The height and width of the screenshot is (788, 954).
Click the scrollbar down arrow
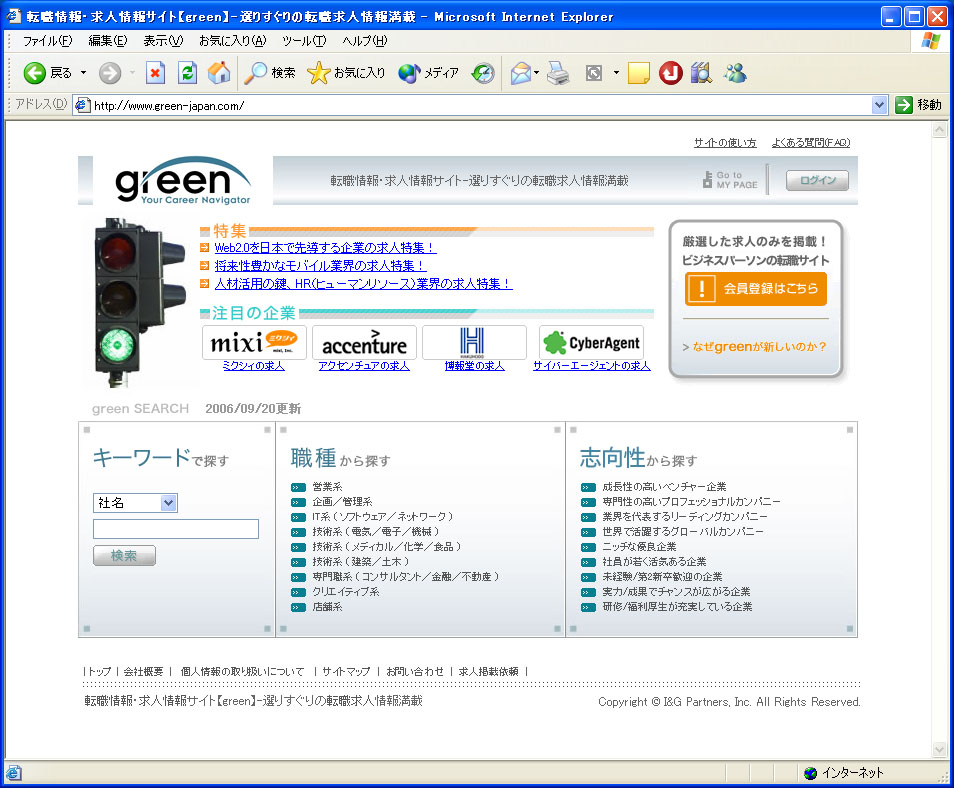[x=939, y=750]
